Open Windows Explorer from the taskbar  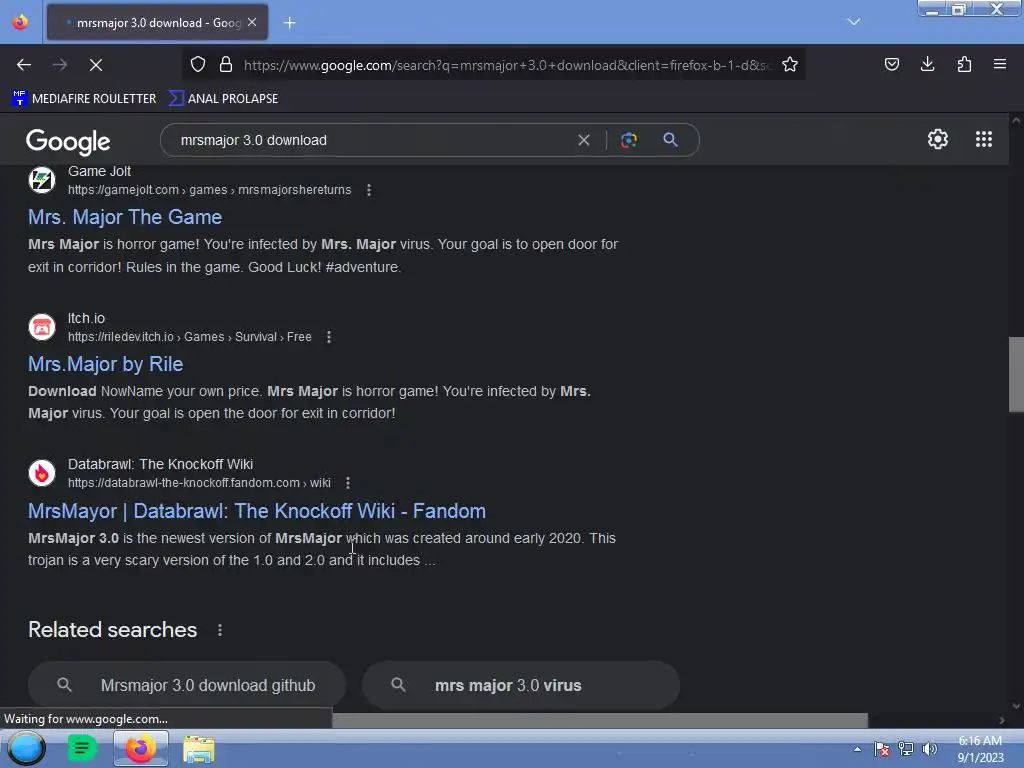pyautogui.click(x=199, y=749)
